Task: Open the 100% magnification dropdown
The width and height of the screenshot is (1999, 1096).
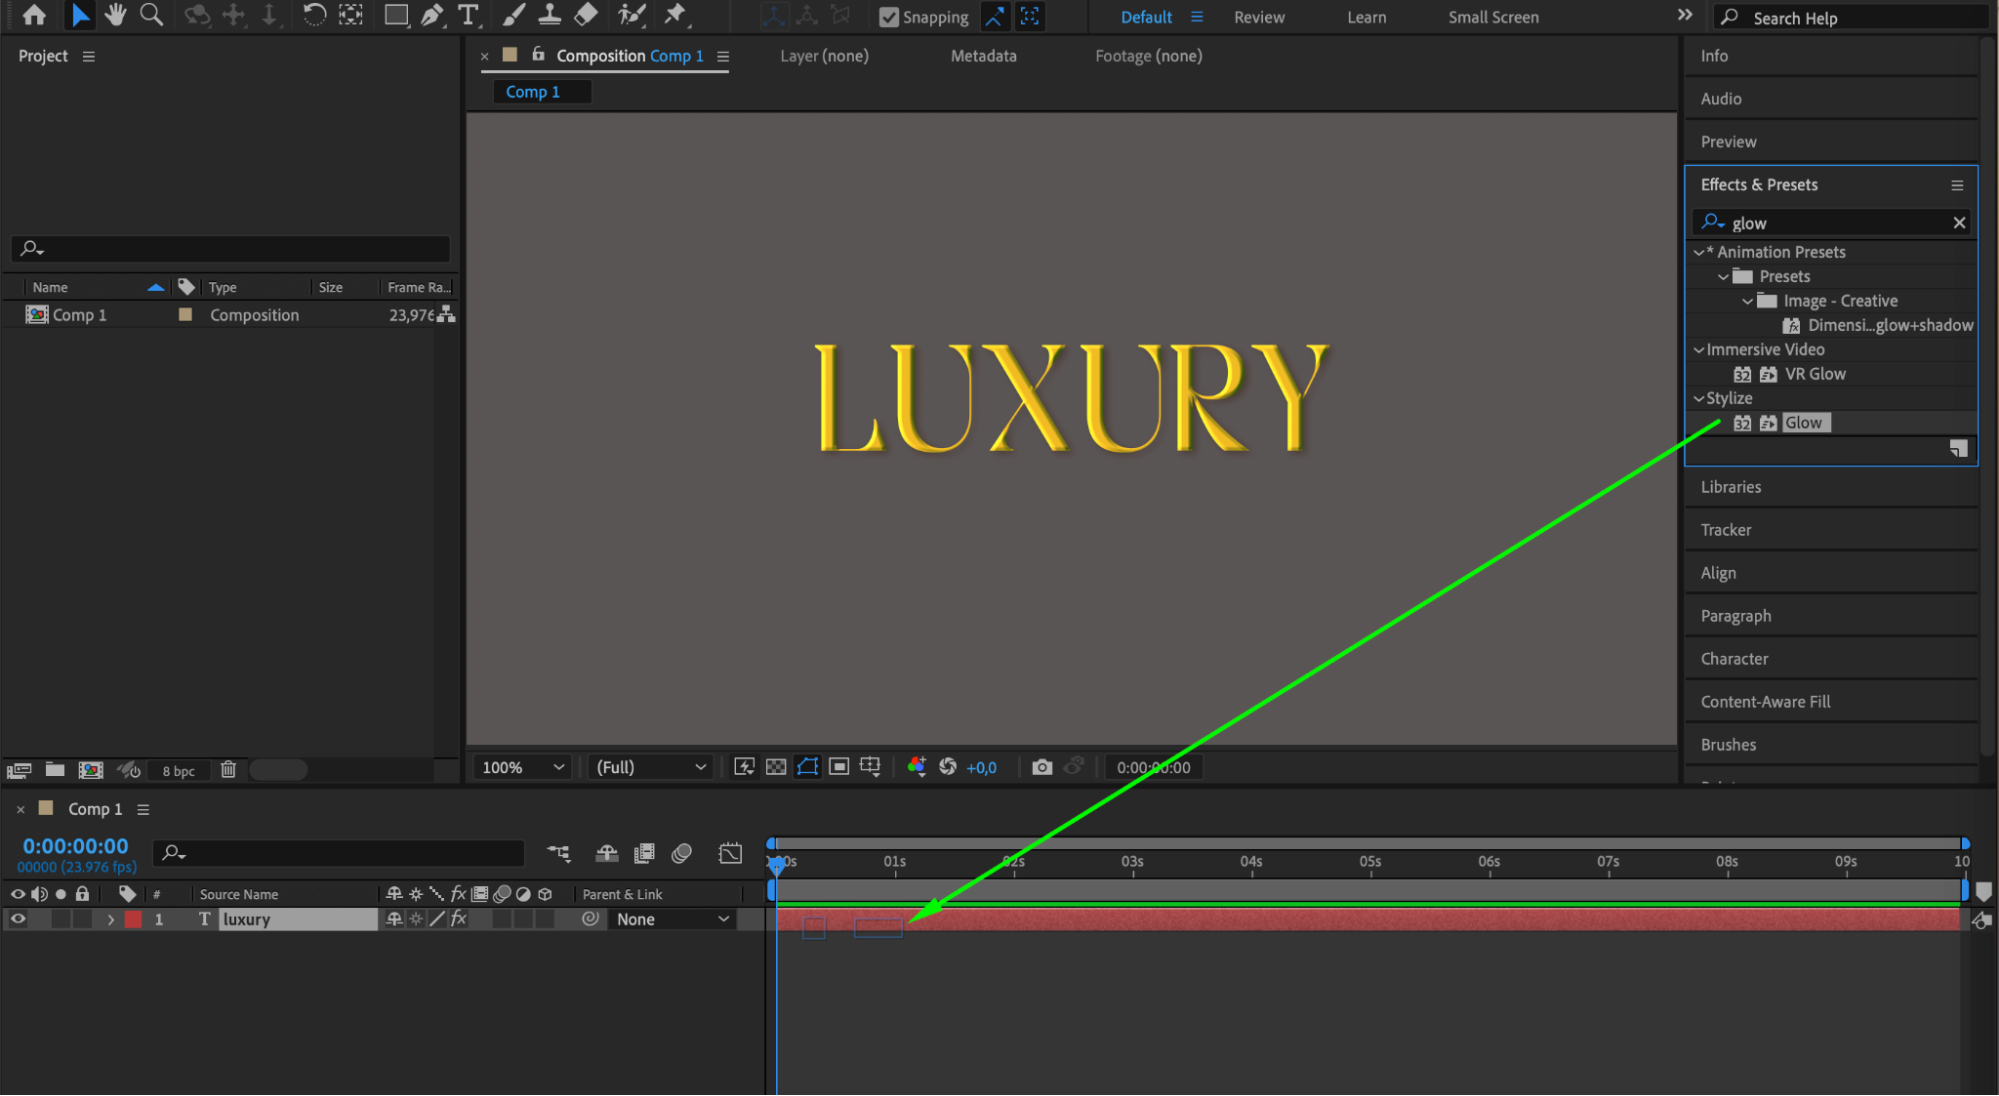Action: (x=524, y=767)
